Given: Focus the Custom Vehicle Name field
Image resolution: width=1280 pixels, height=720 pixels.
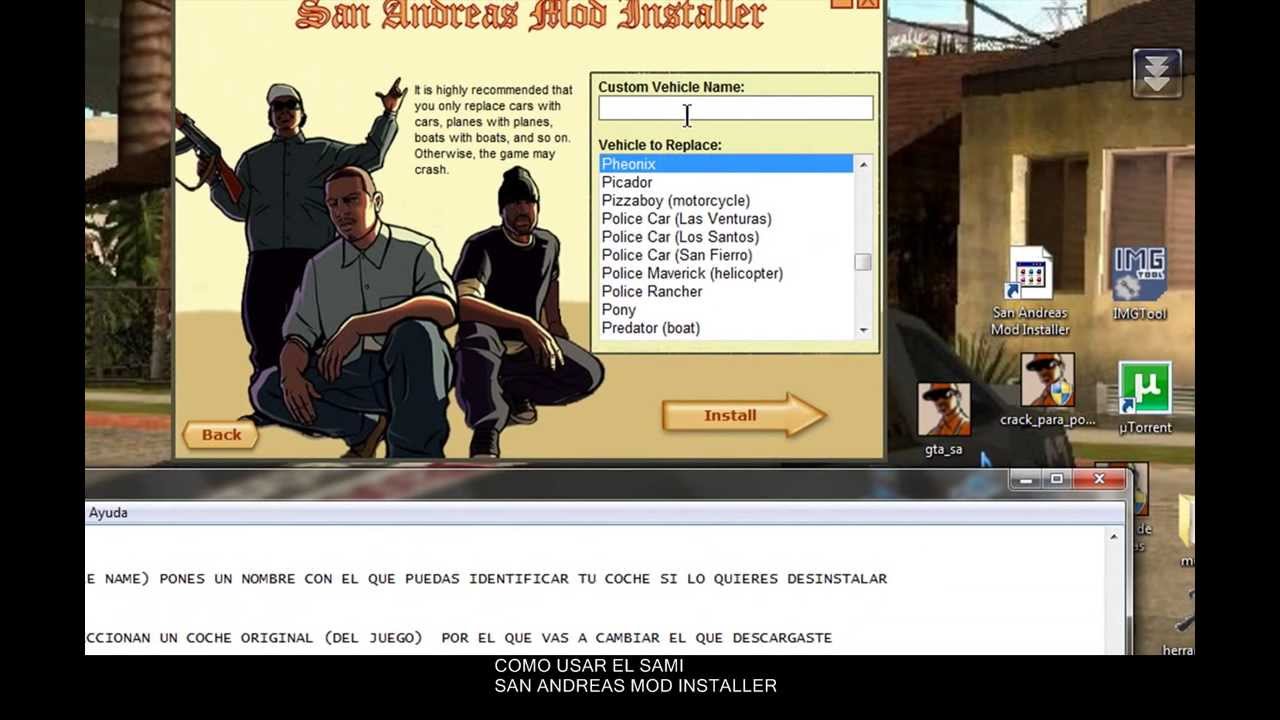Looking at the screenshot, I should 735,108.
